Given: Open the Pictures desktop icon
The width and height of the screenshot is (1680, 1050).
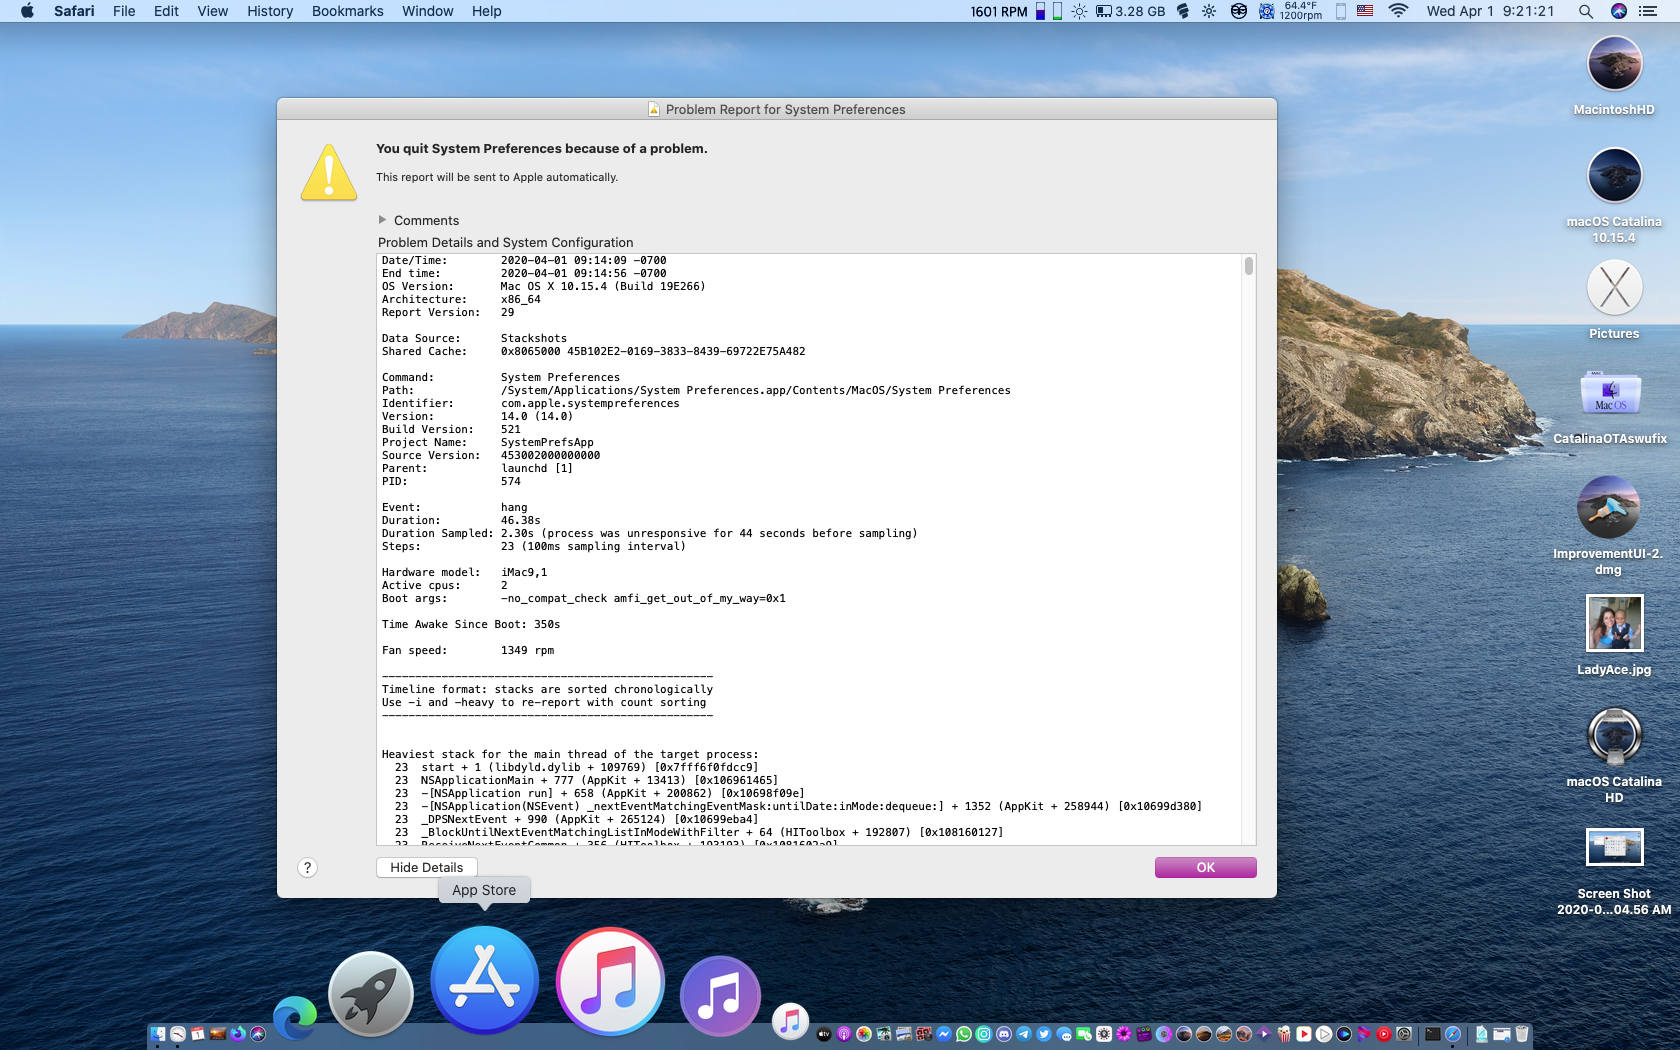Looking at the screenshot, I should pyautogui.click(x=1614, y=288).
